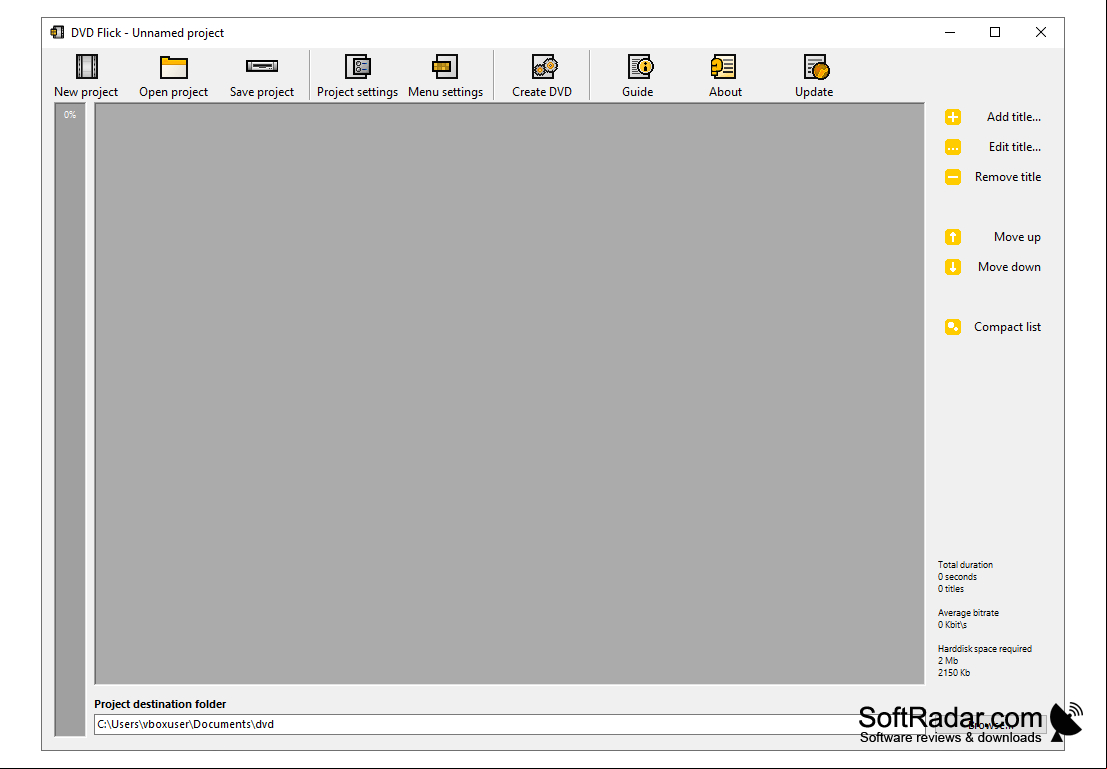
Task: Maximize the DVD Flick window
Action: pyautogui.click(x=995, y=32)
